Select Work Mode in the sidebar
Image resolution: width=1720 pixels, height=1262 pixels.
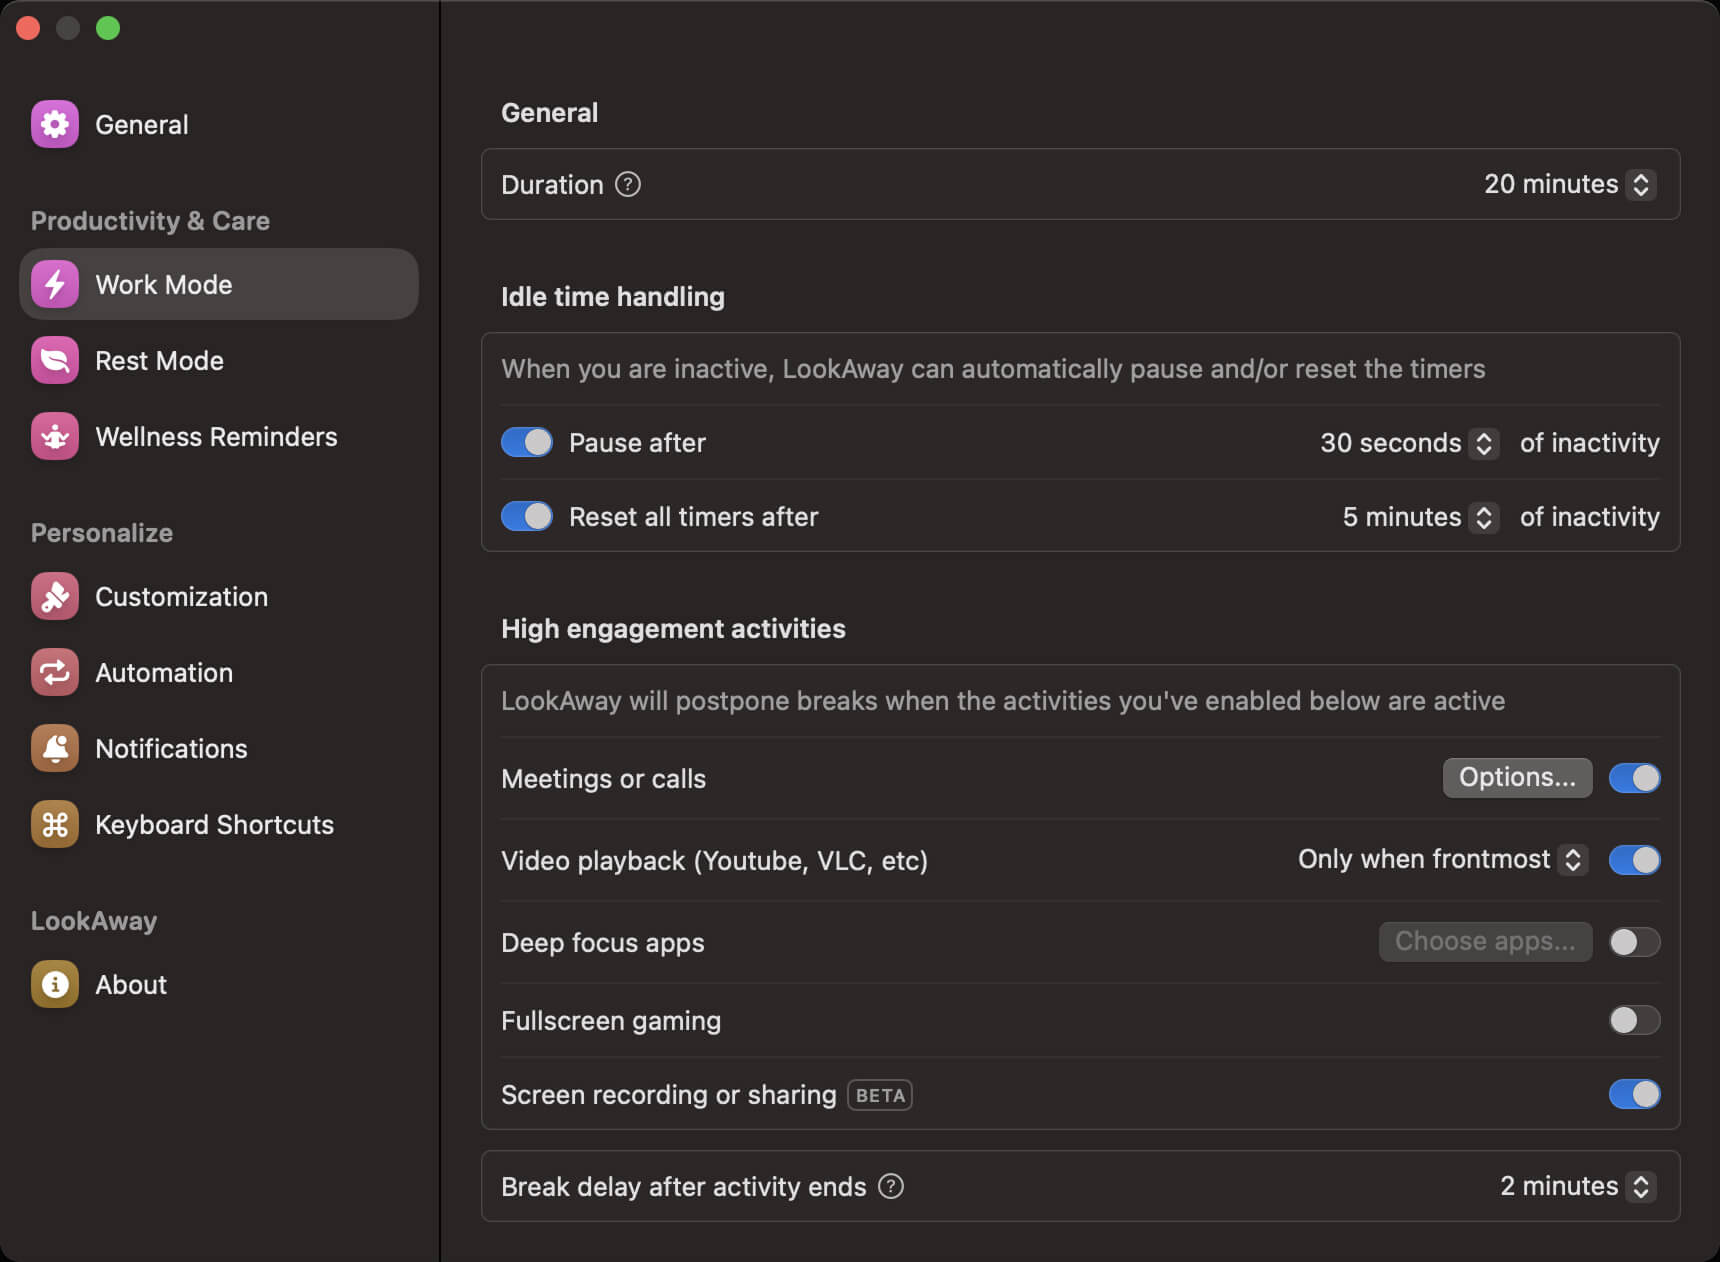coord(219,284)
